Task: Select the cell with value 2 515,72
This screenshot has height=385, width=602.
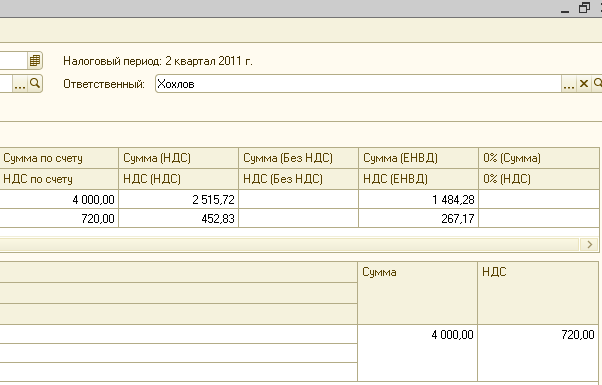Action: [179, 200]
